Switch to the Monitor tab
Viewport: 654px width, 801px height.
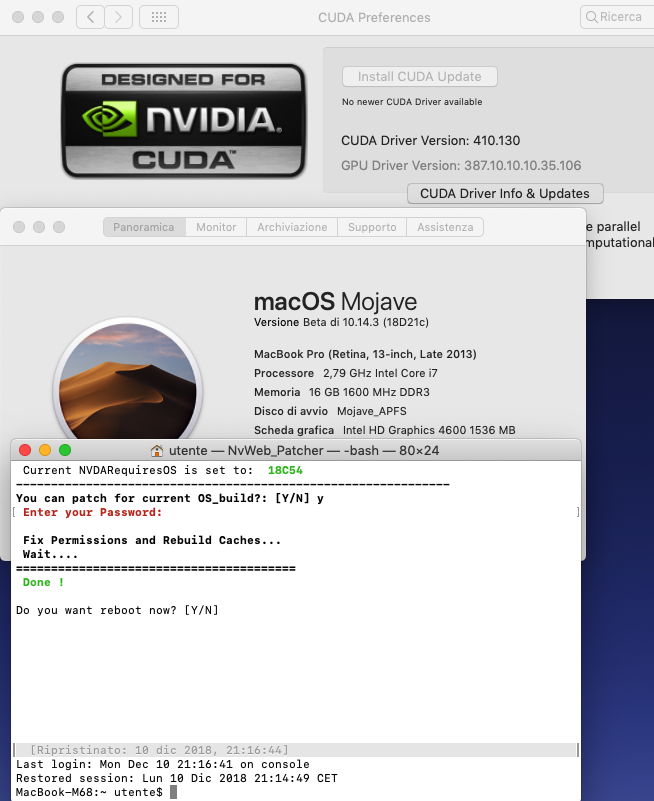(x=216, y=227)
